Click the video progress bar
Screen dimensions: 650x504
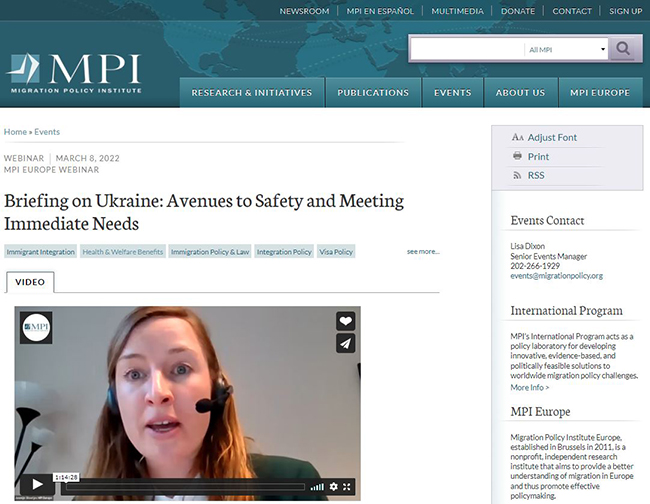(x=185, y=487)
